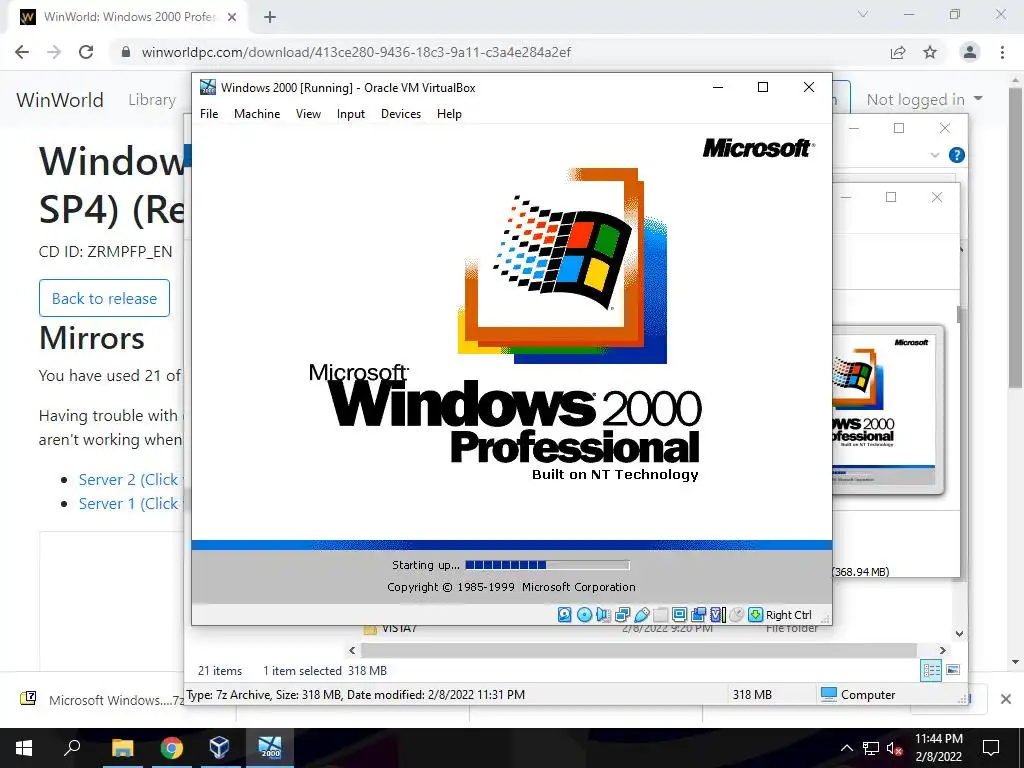Open File Explorer from the taskbar
This screenshot has height=768, width=1024.
pos(122,748)
